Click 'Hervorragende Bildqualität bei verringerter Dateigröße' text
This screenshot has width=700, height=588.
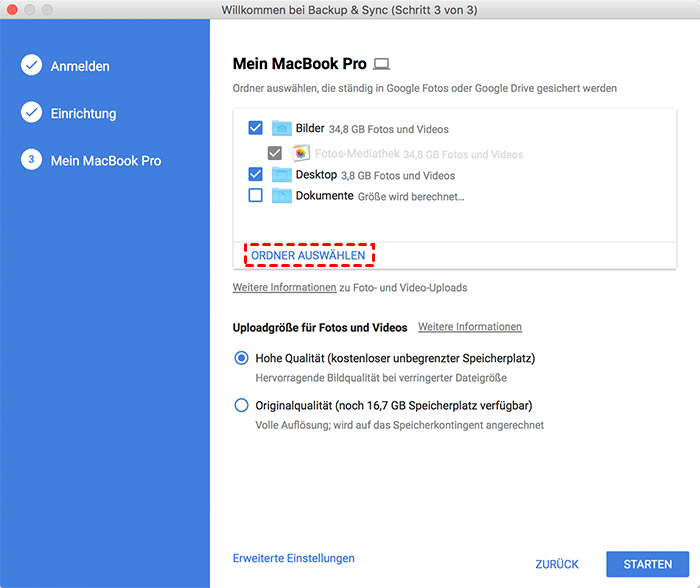pyautogui.click(x=381, y=378)
